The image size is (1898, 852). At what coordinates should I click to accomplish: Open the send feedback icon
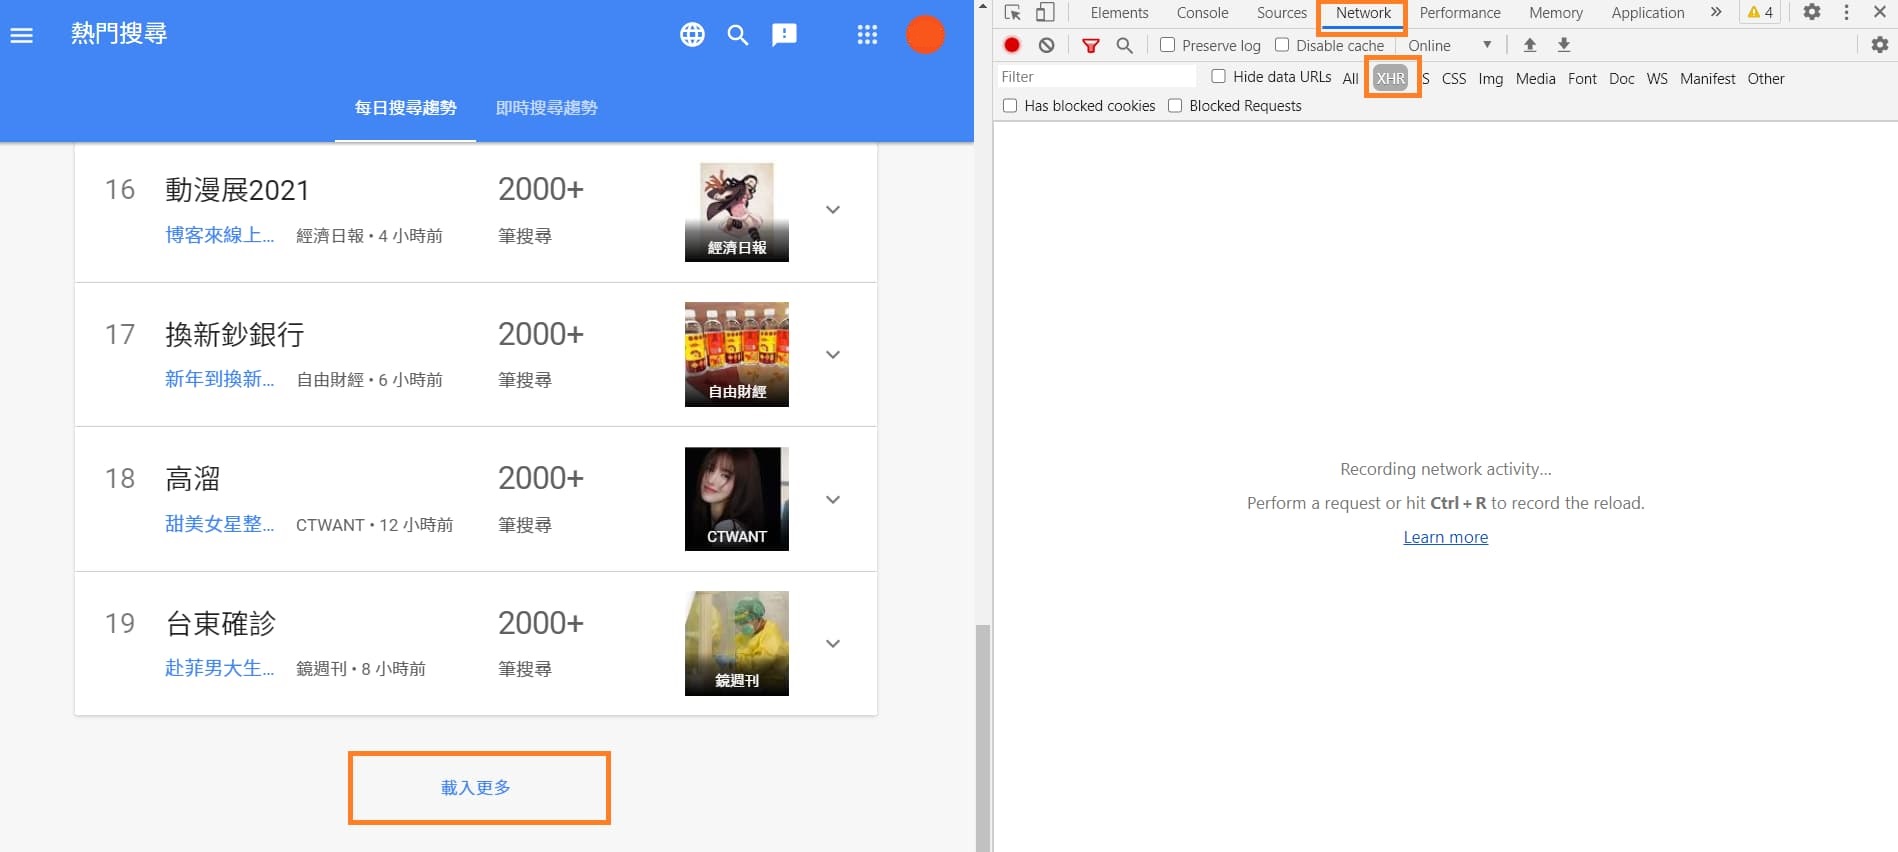[x=784, y=35]
